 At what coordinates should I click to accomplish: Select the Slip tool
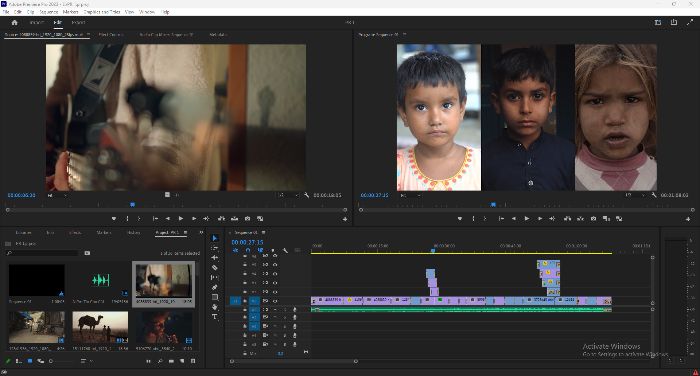[x=215, y=277]
